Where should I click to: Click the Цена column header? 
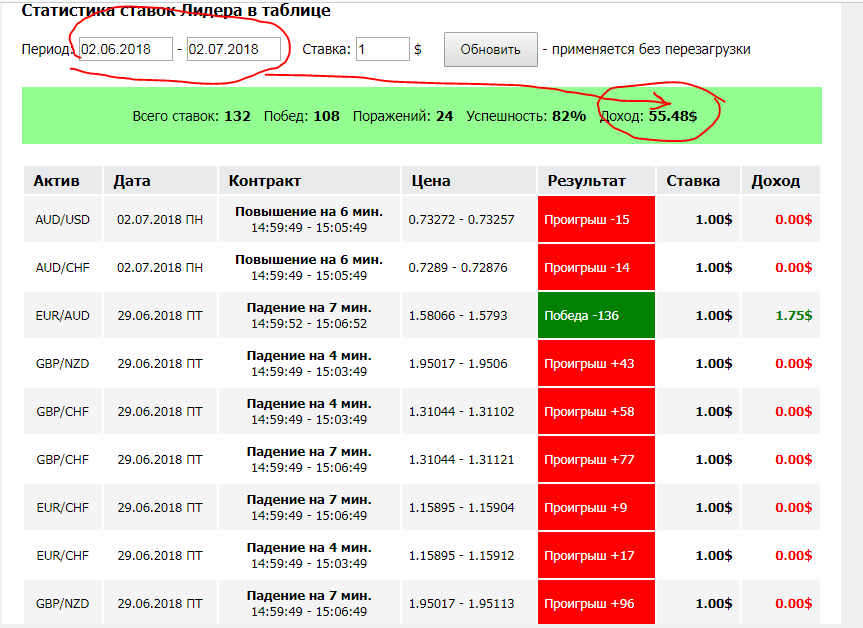click(469, 181)
